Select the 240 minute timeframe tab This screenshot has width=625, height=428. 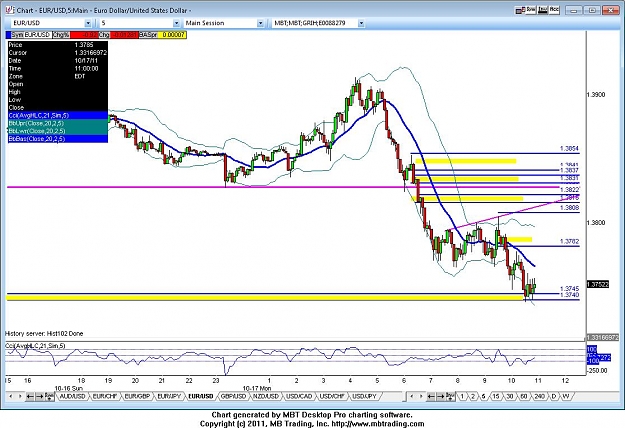(539, 397)
